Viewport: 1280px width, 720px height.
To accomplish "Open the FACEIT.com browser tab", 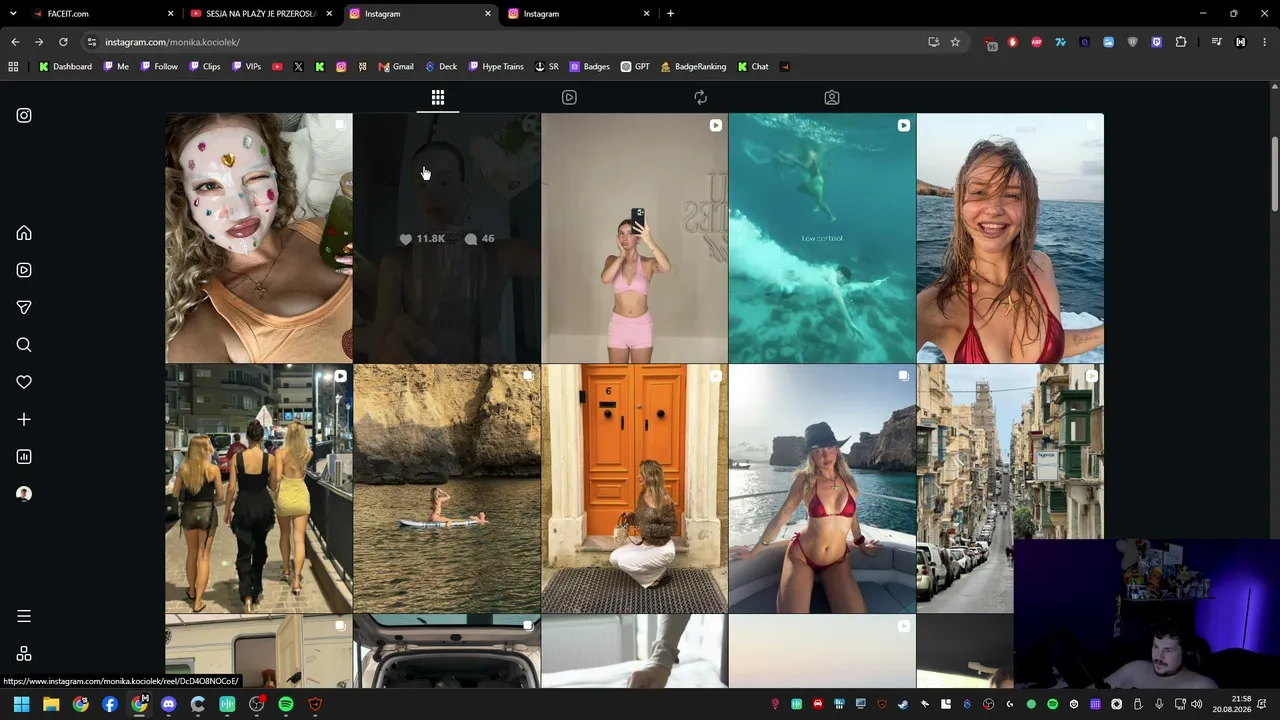I will pyautogui.click(x=100, y=14).
